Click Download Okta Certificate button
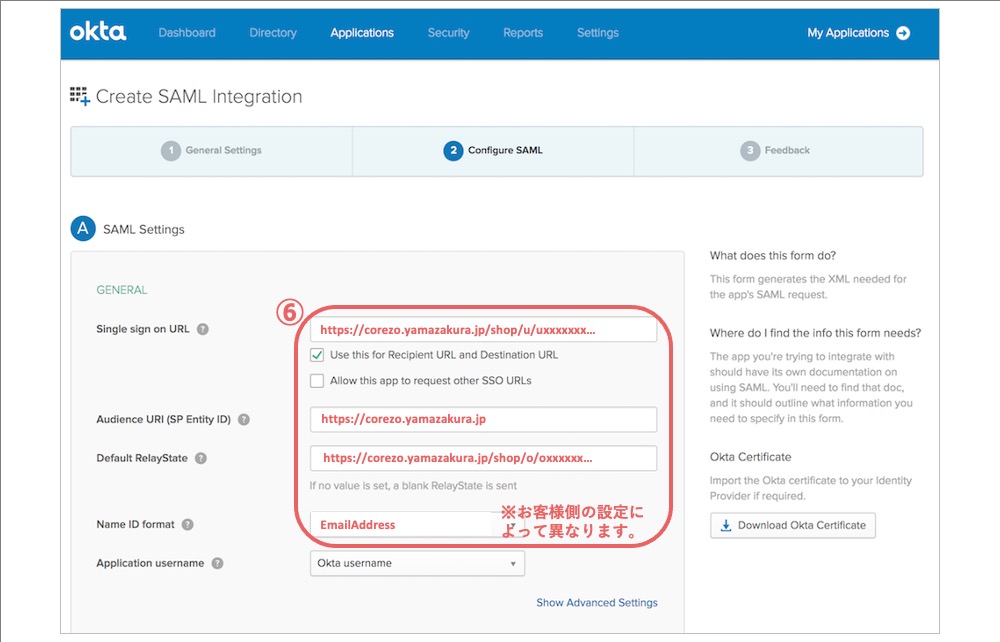Image resolution: width=1000 pixels, height=642 pixels. tap(793, 525)
